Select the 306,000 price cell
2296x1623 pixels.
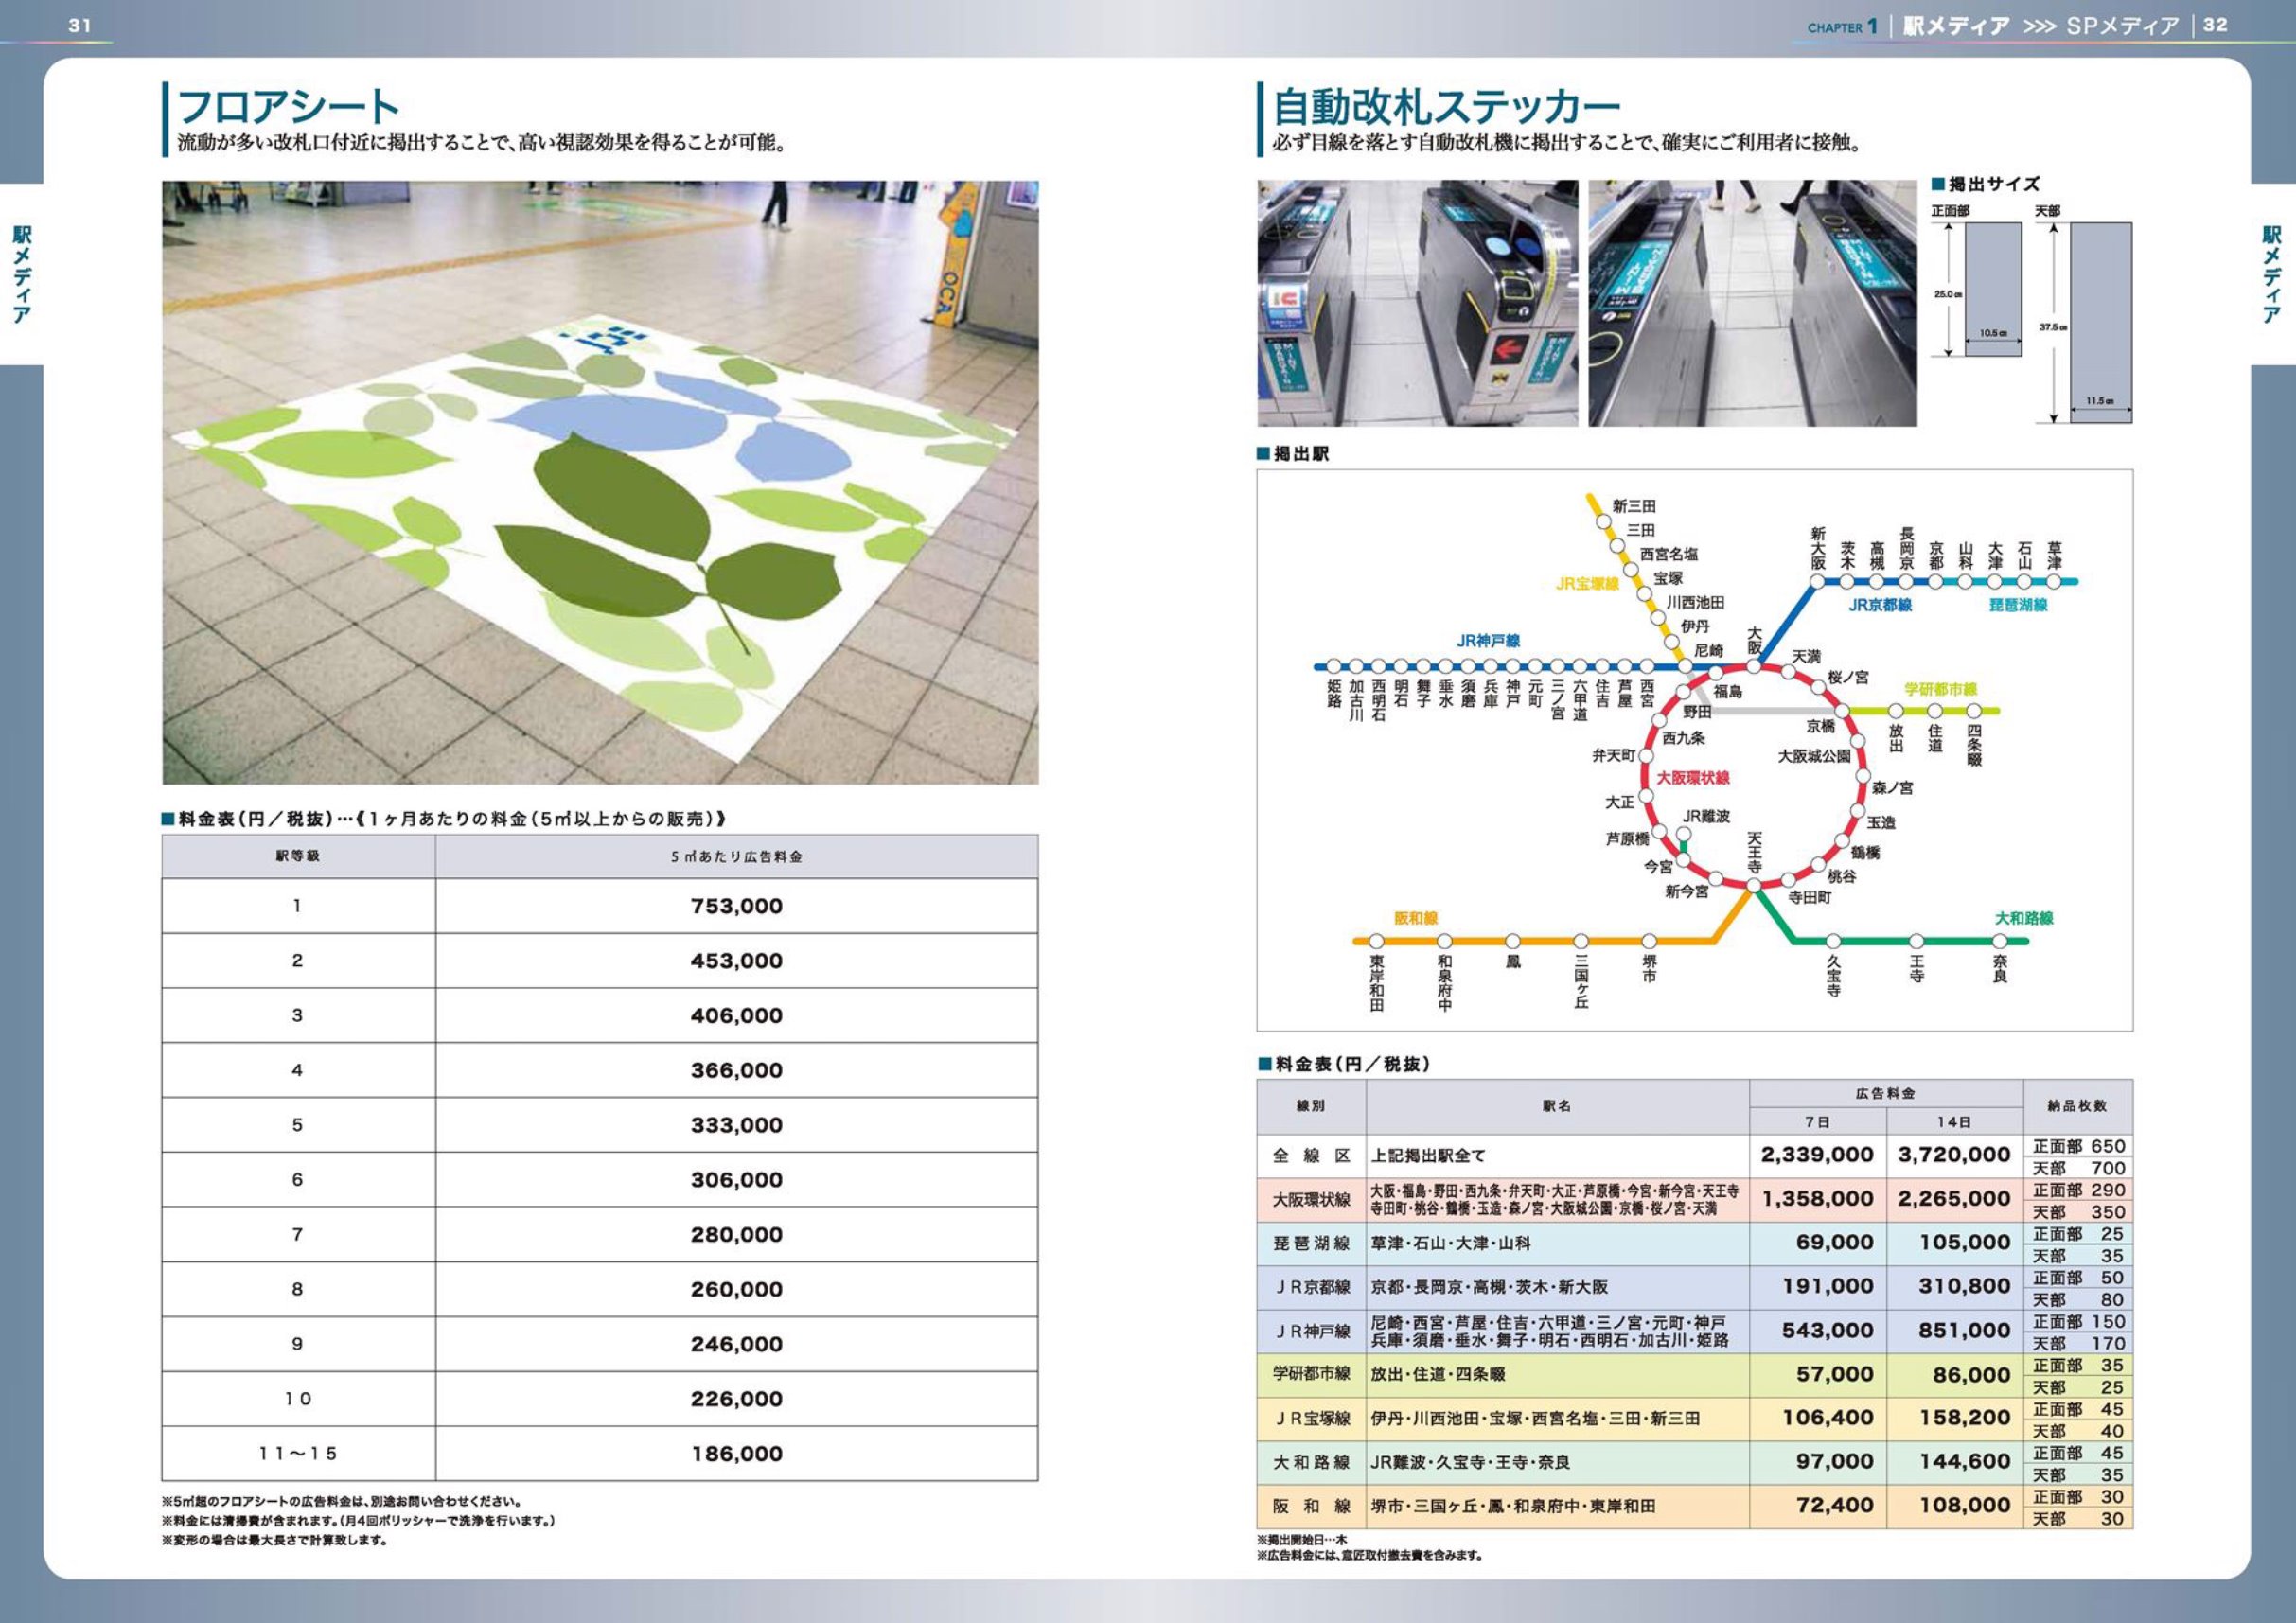point(736,1180)
